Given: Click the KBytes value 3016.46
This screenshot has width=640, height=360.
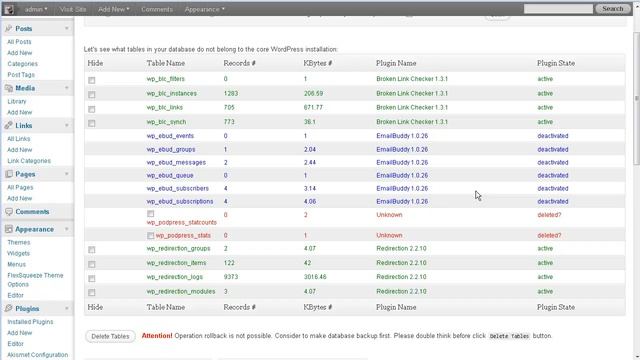Looking at the screenshot, I should [x=315, y=277].
